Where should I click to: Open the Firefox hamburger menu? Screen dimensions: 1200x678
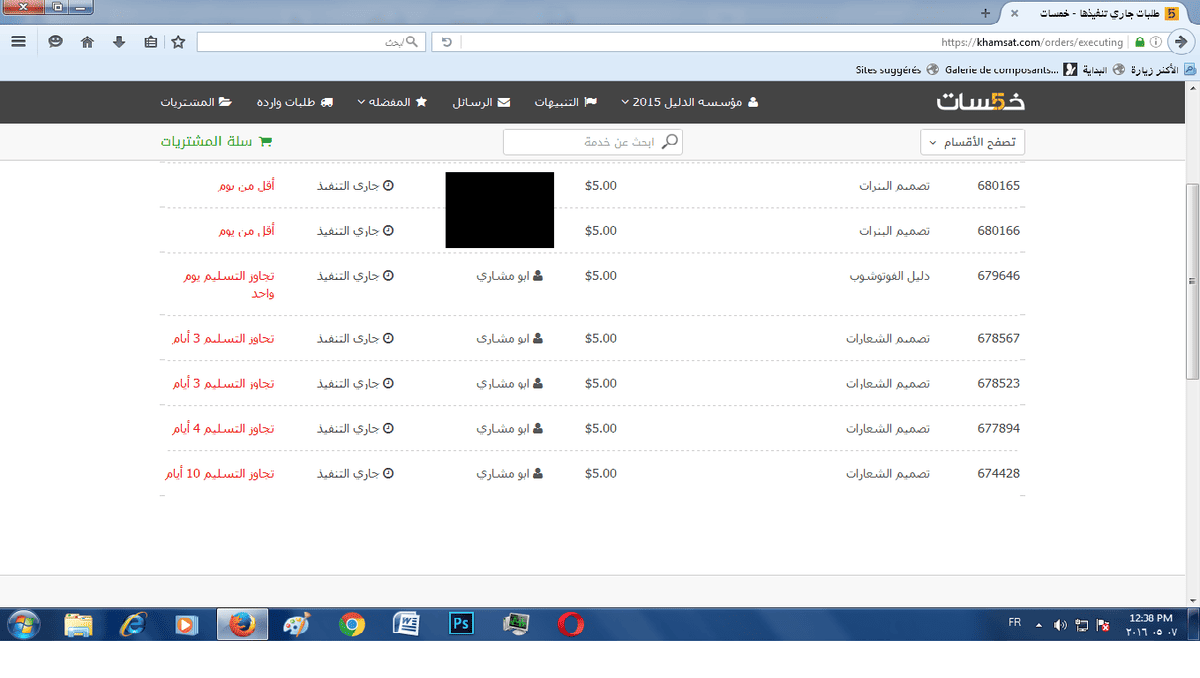(x=19, y=42)
